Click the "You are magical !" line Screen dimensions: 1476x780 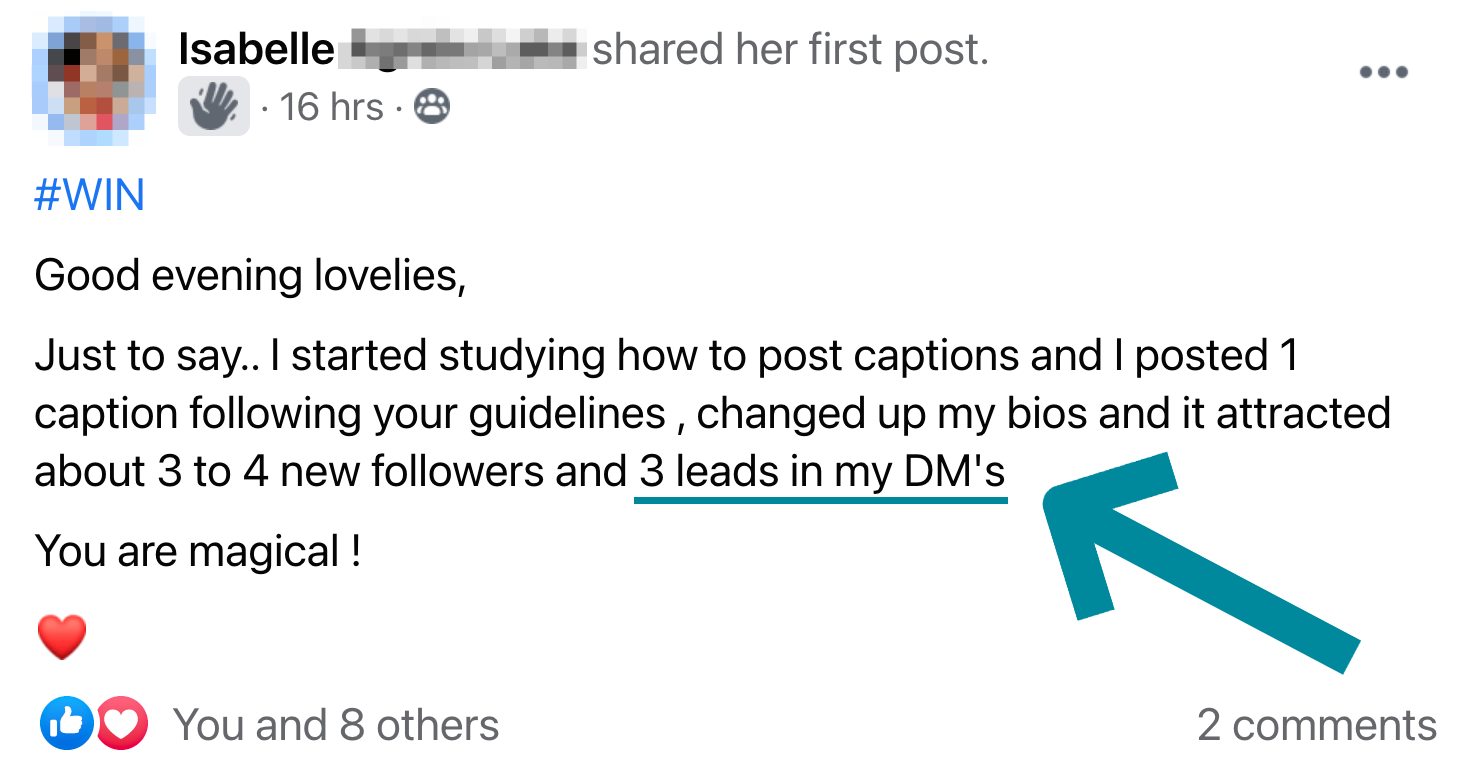click(x=198, y=551)
